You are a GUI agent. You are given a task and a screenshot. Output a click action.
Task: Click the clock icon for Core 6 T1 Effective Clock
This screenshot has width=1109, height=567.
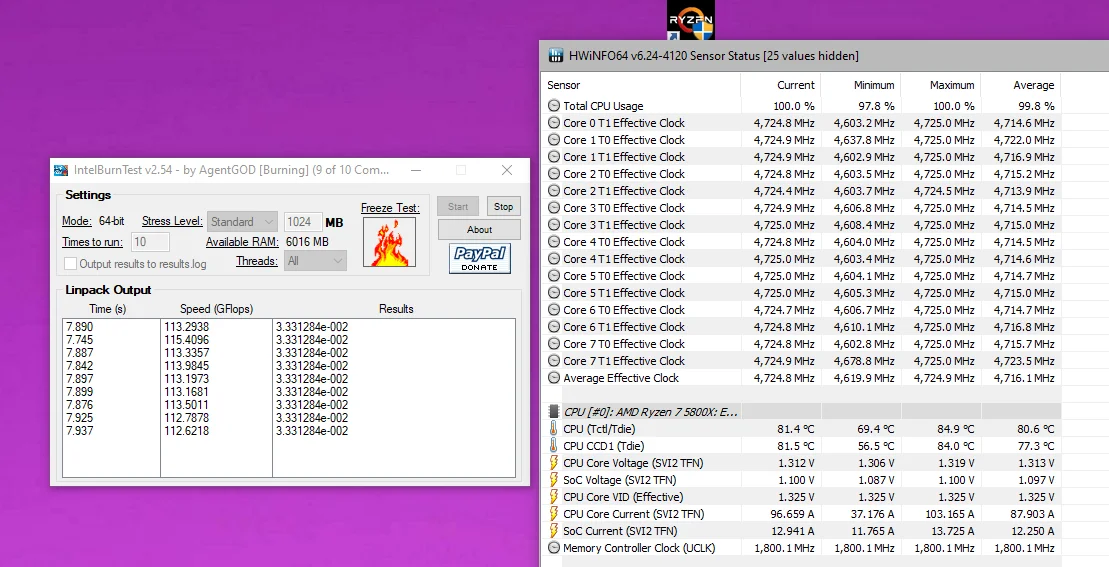(x=554, y=327)
